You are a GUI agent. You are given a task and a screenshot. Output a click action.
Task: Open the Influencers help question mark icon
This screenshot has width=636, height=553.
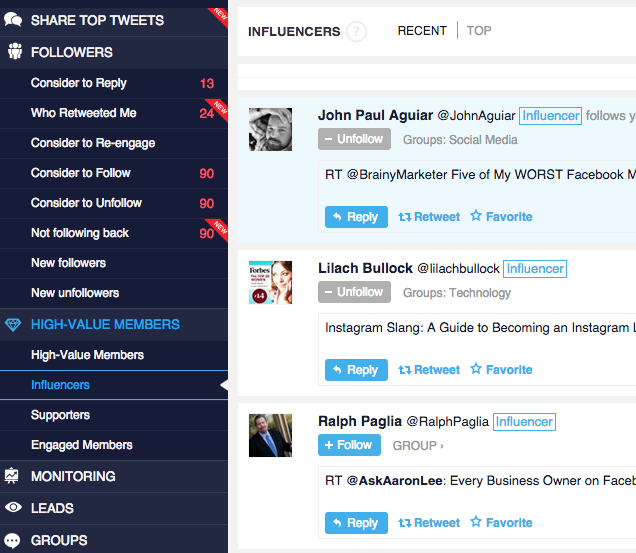357,31
